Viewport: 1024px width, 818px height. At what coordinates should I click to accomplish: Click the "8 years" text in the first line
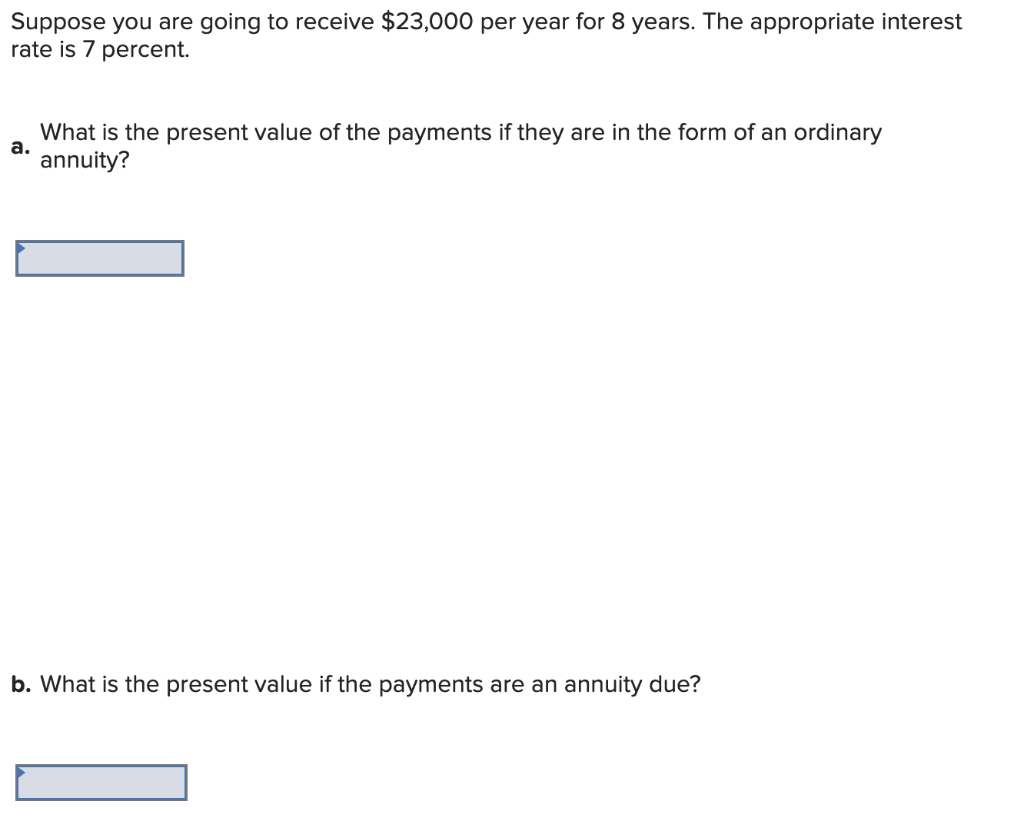pyautogui.click(x=652, y=23)
